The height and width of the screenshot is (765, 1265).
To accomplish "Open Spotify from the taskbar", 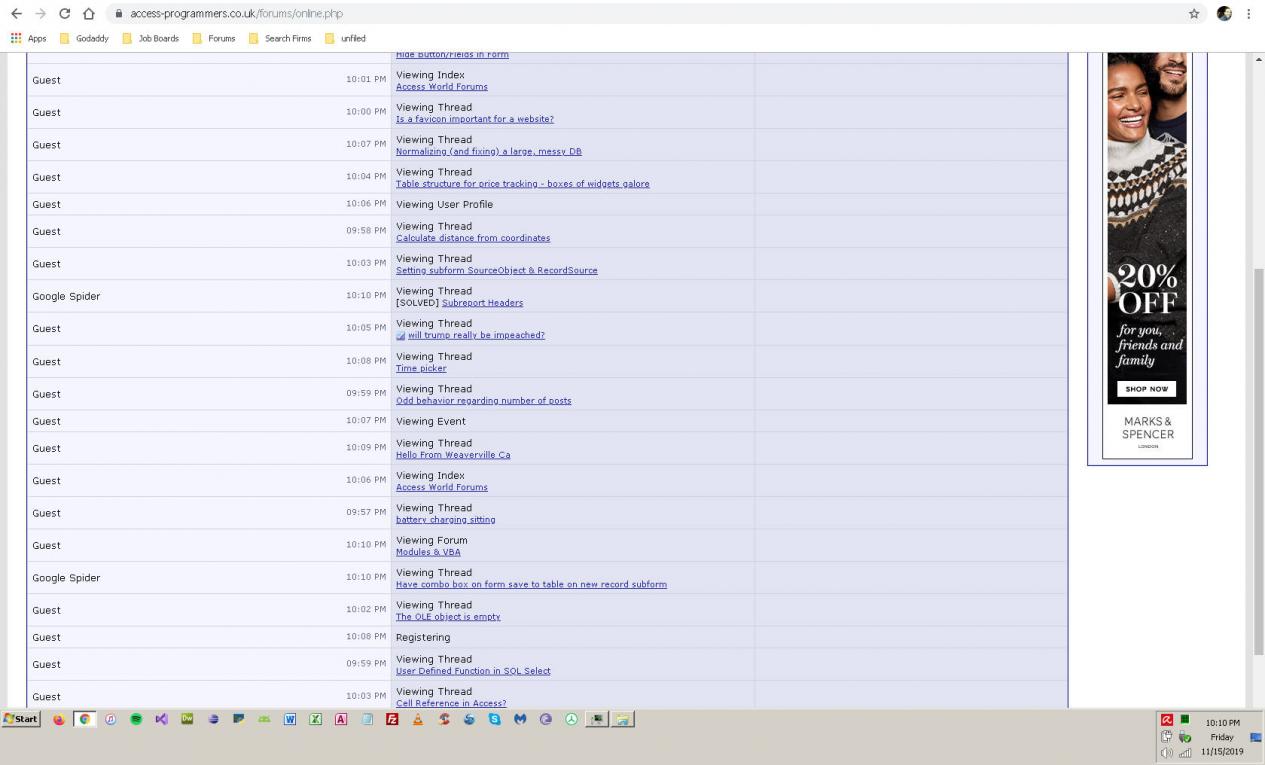I will coord(136,719).
